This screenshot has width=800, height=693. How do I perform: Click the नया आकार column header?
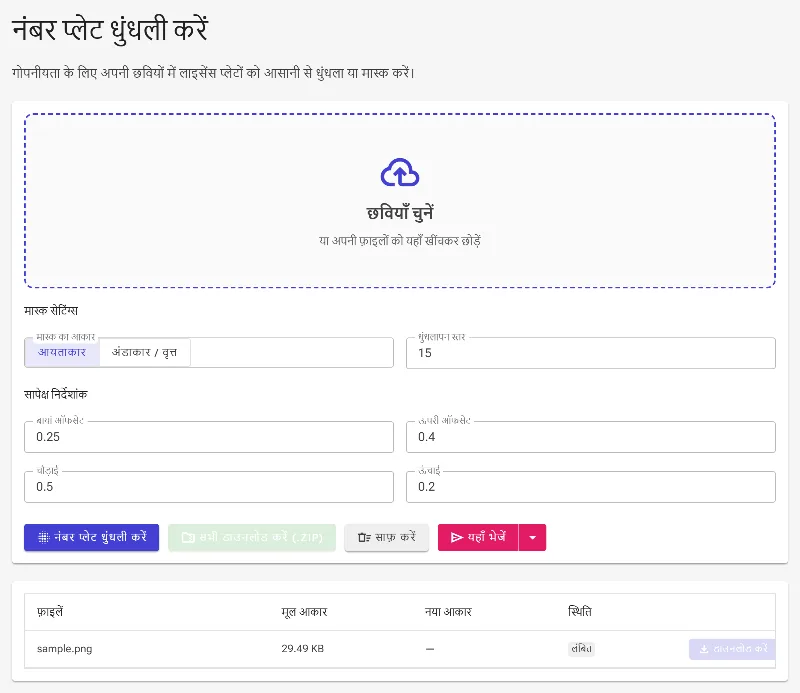point(448,611)
